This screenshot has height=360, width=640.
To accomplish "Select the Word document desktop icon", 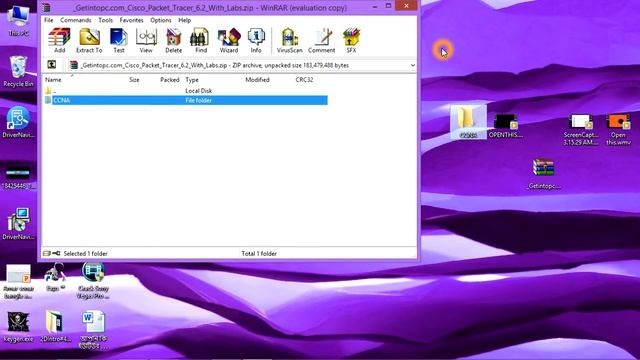I will 93,330.
